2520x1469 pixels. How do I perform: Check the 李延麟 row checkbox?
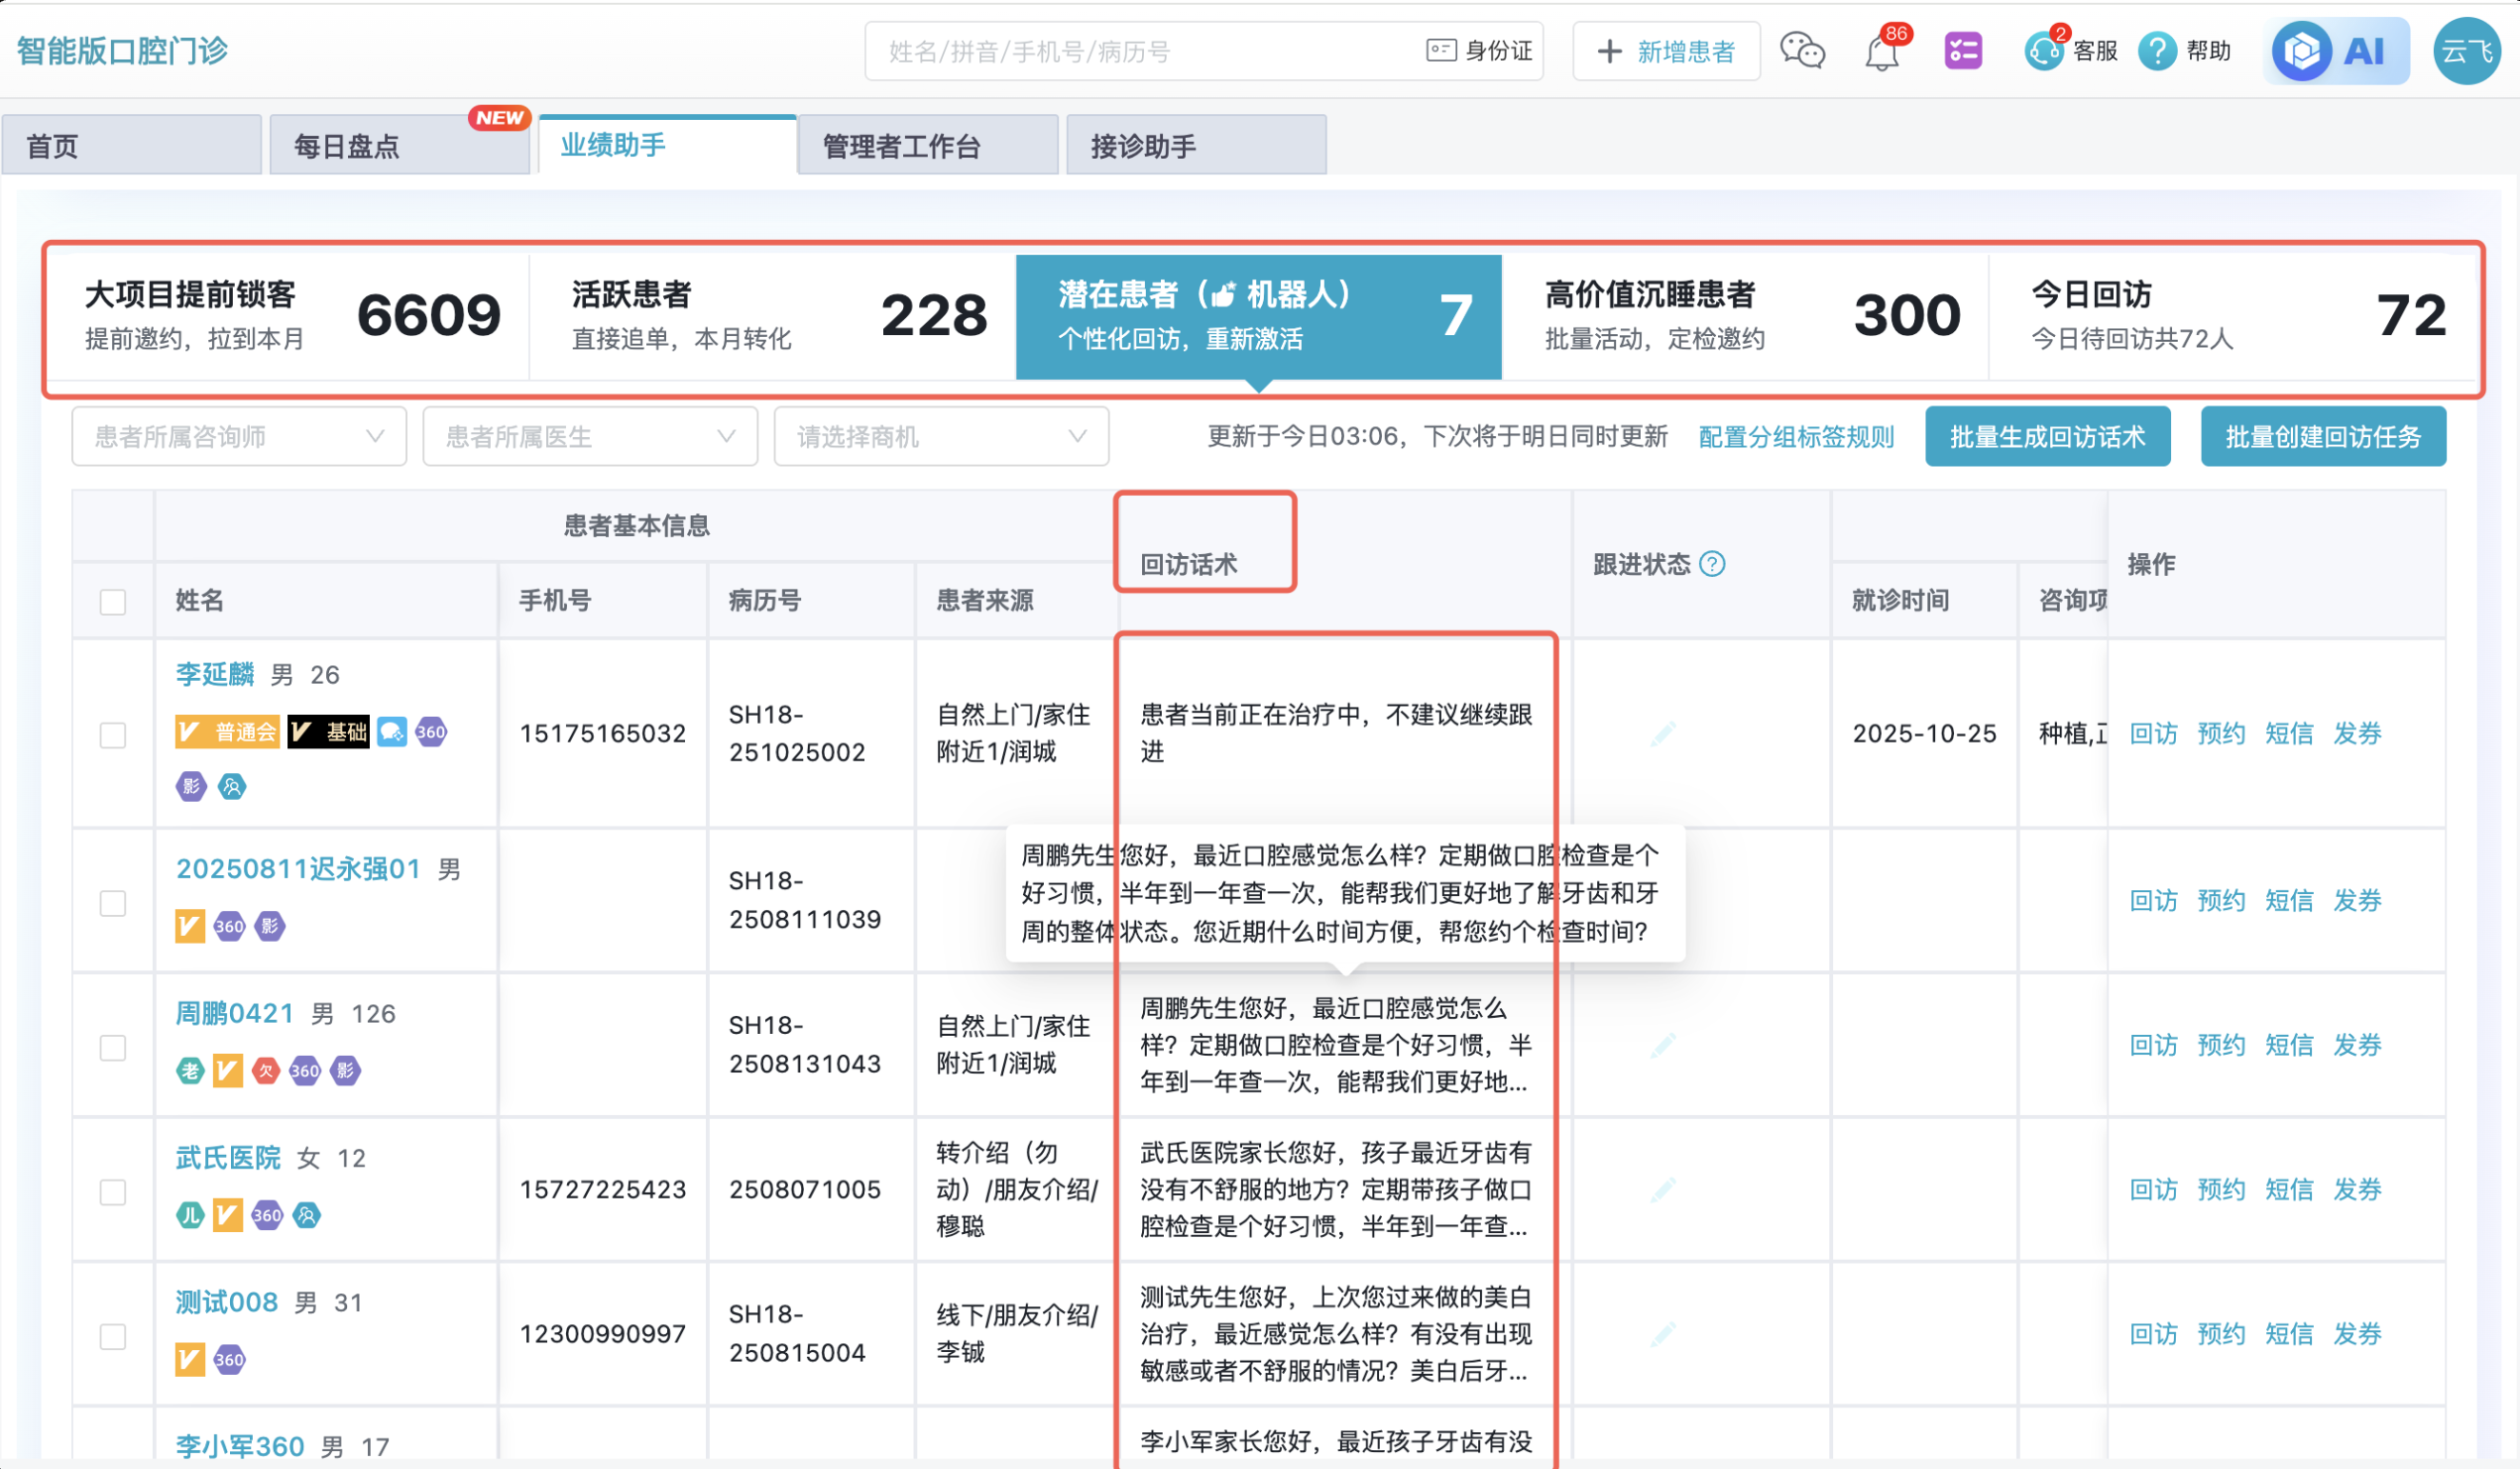(x=113, y=735)
